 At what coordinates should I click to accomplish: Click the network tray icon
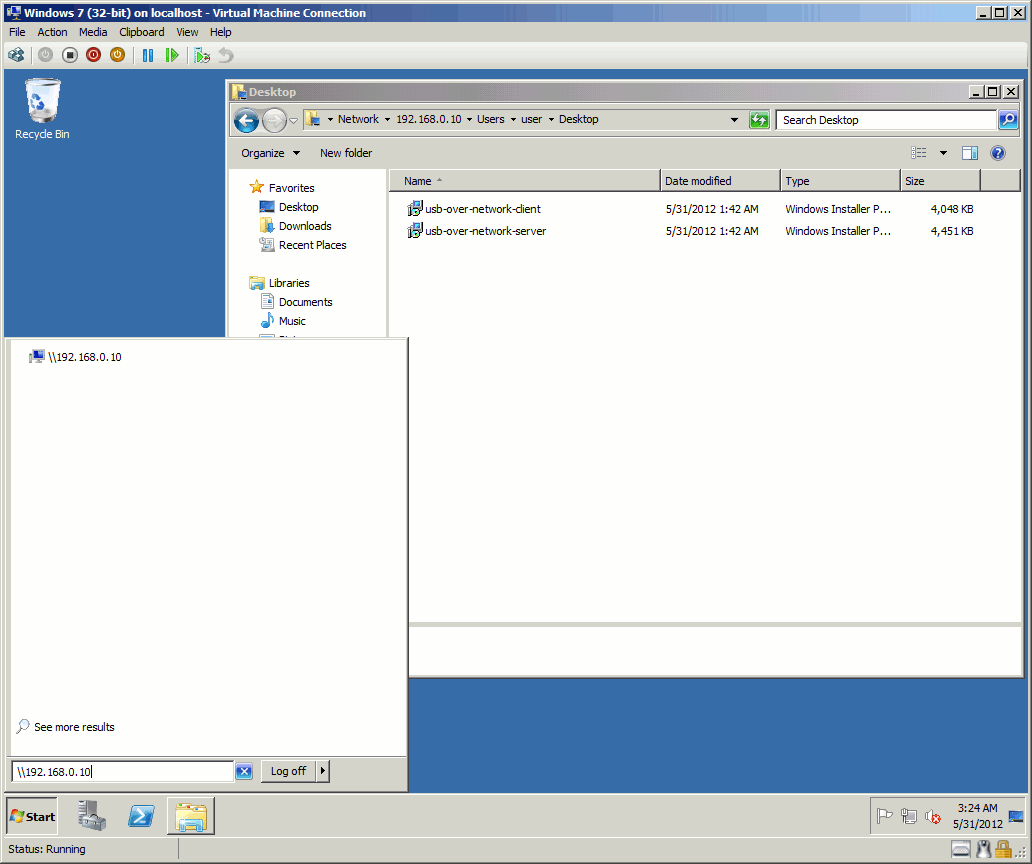(909, 817)
